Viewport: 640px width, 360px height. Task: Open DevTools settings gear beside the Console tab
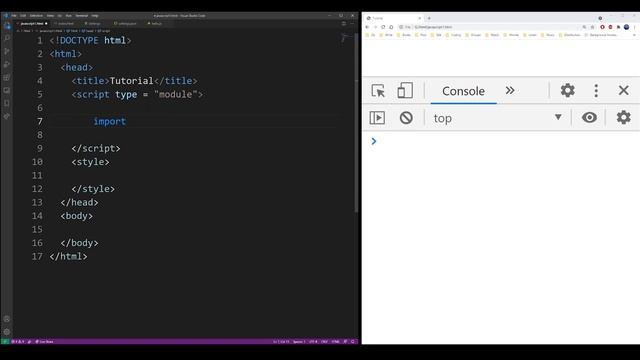(567, 90)
